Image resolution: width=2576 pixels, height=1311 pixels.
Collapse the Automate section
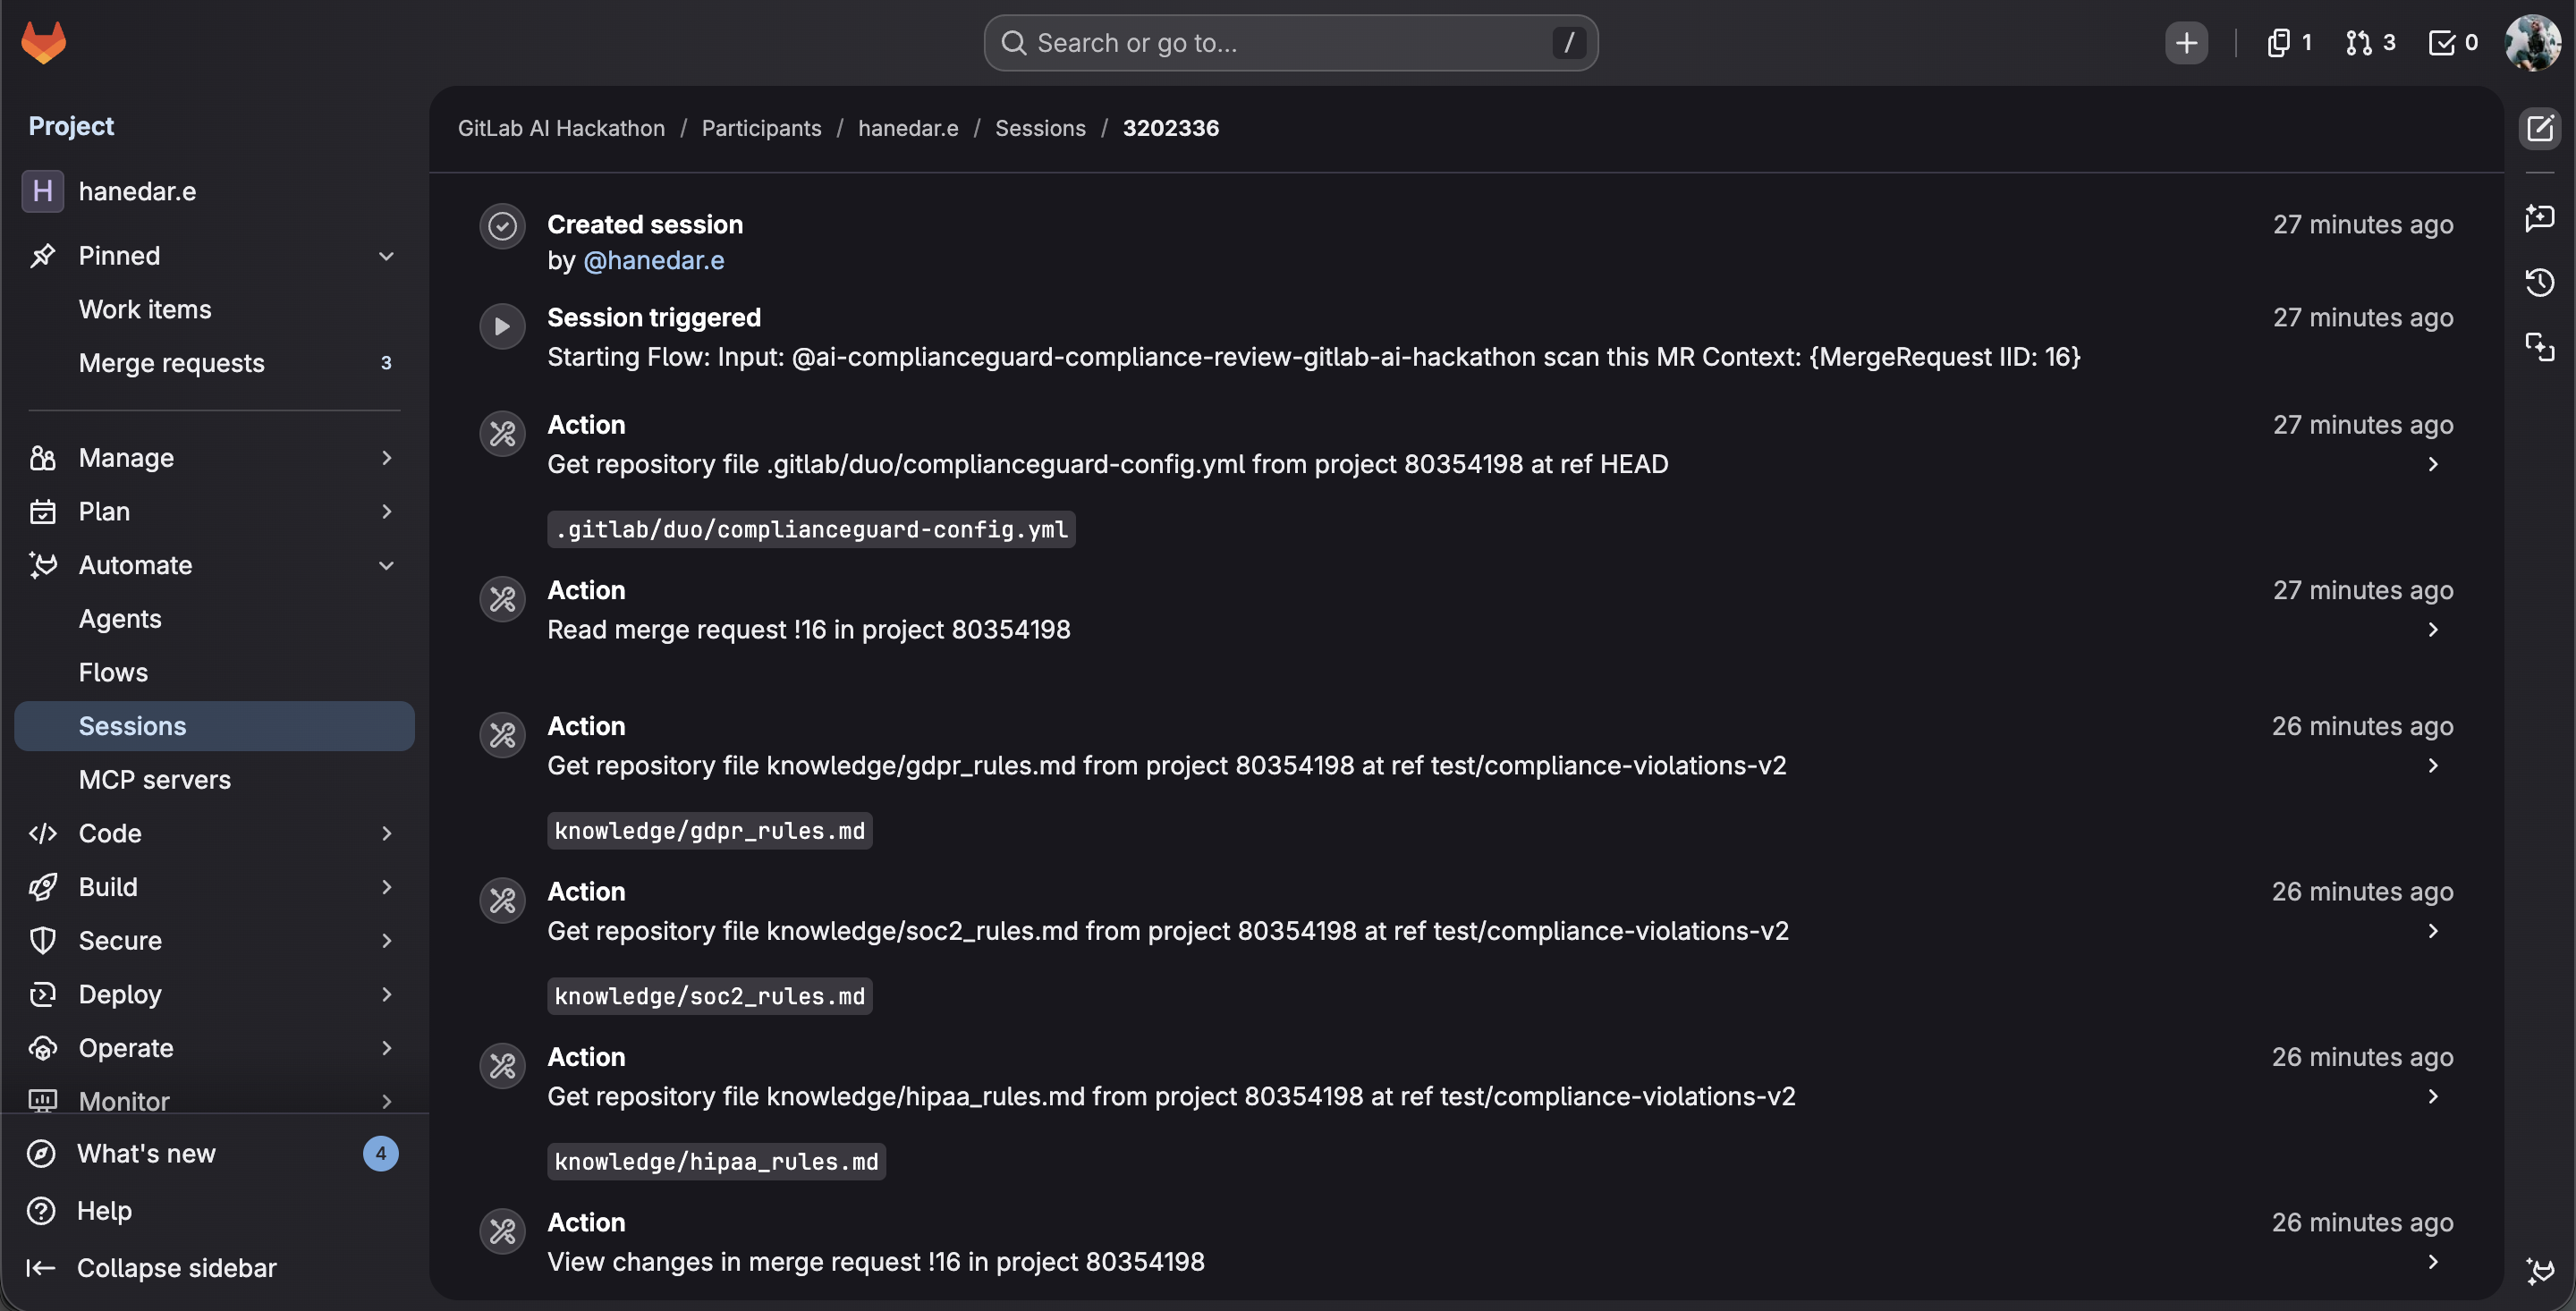[x=386, y=565]
